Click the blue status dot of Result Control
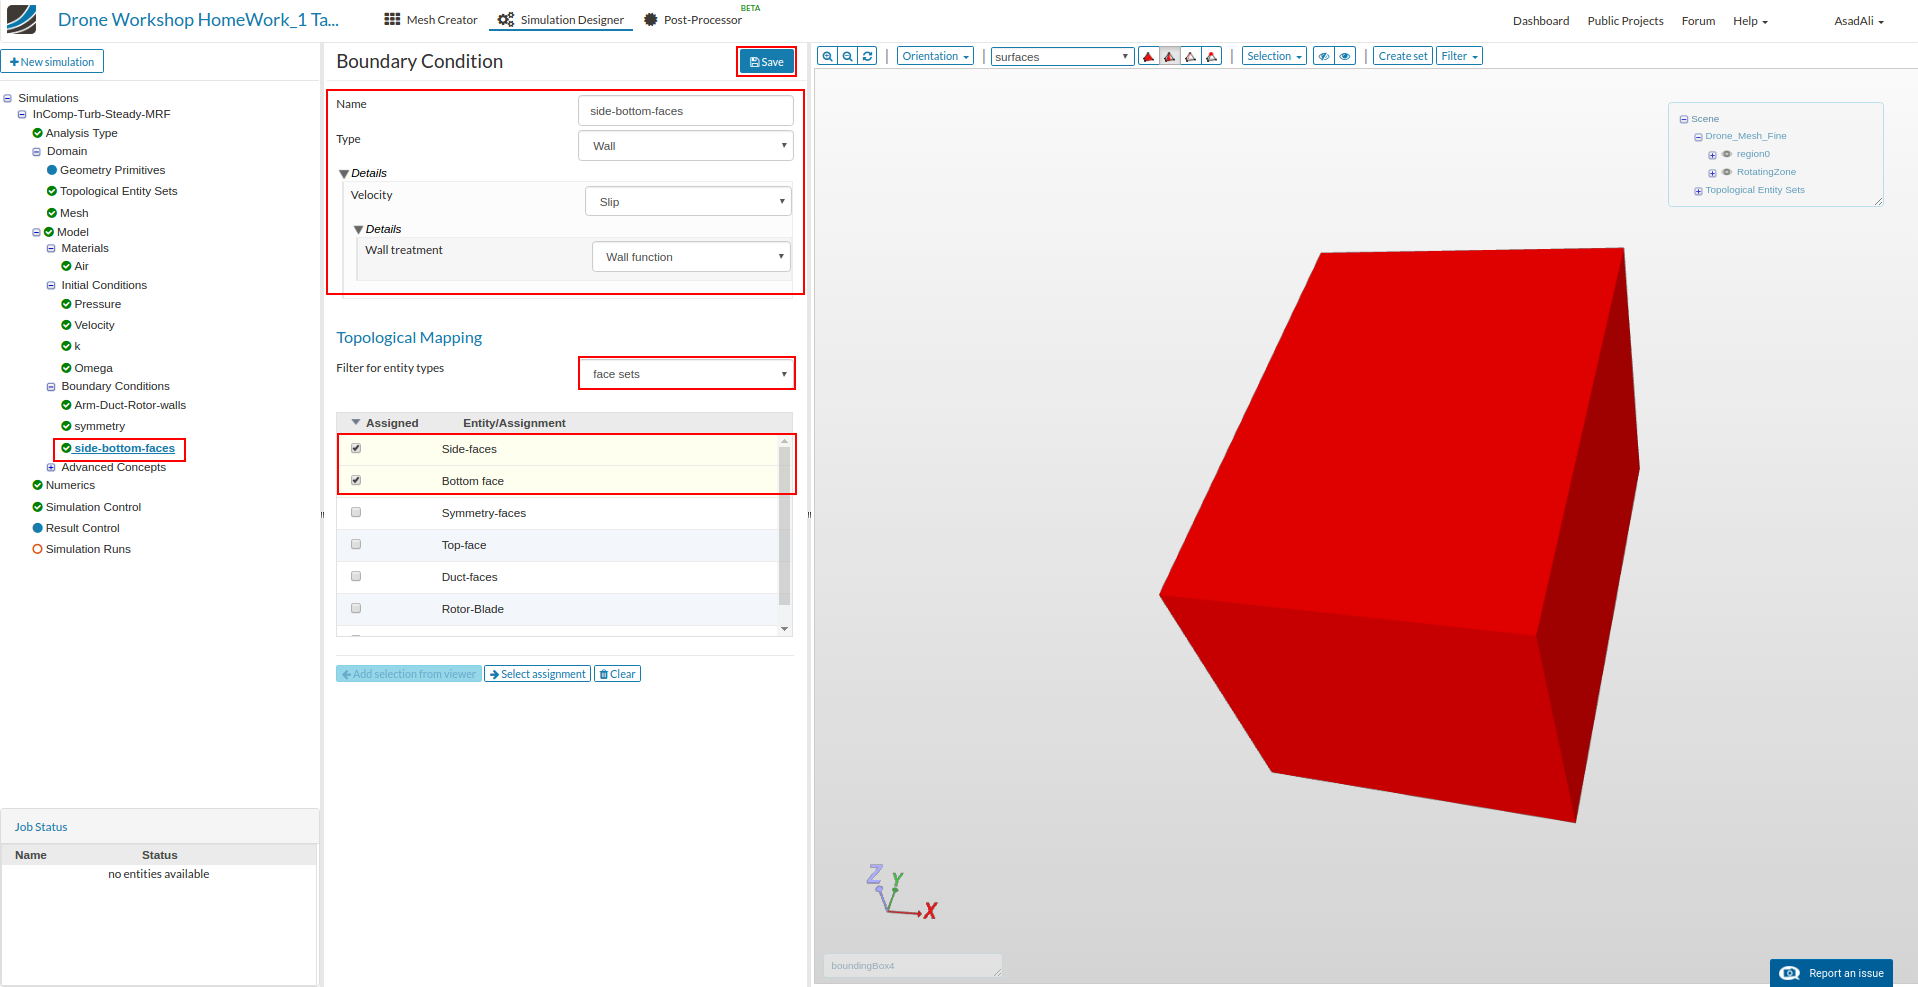Screen dimensions: 1918x987 point(37,528)
